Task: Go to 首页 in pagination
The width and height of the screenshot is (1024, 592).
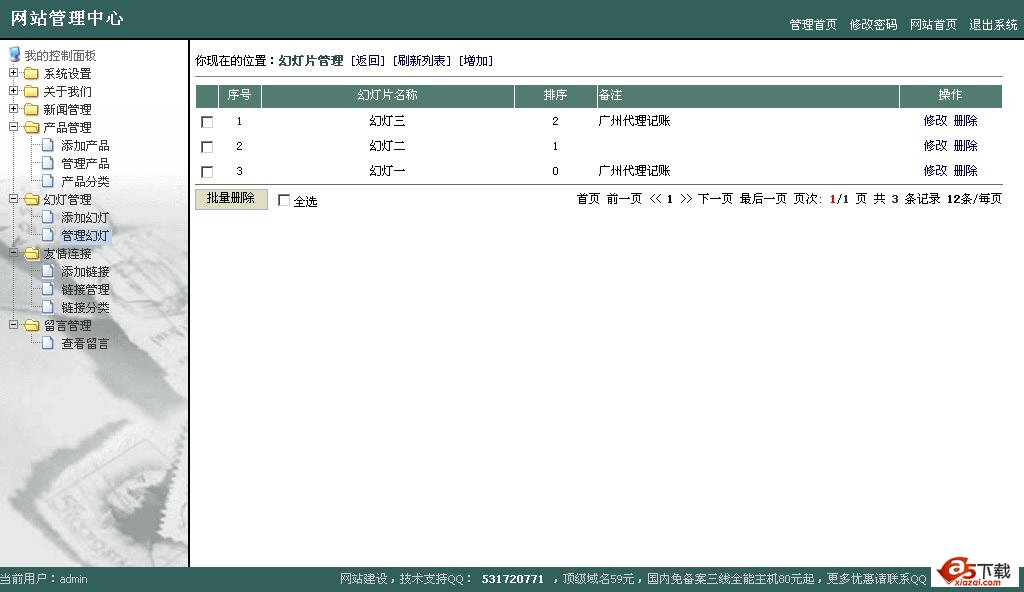Action: [x=588, y=199]
